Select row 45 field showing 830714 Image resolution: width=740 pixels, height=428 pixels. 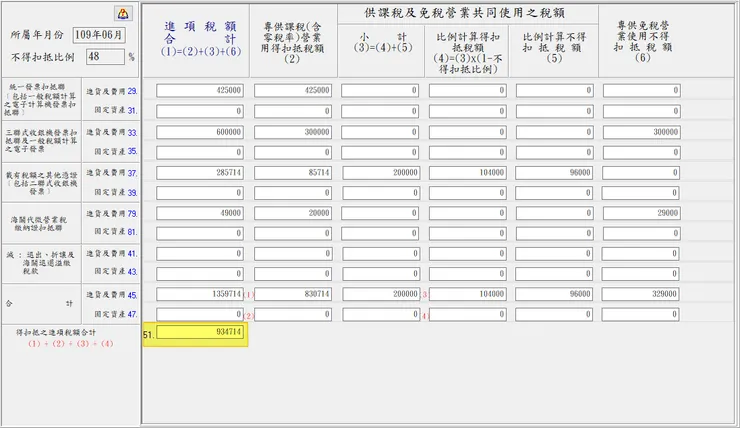pyautogui.click(x=293, y=294)
